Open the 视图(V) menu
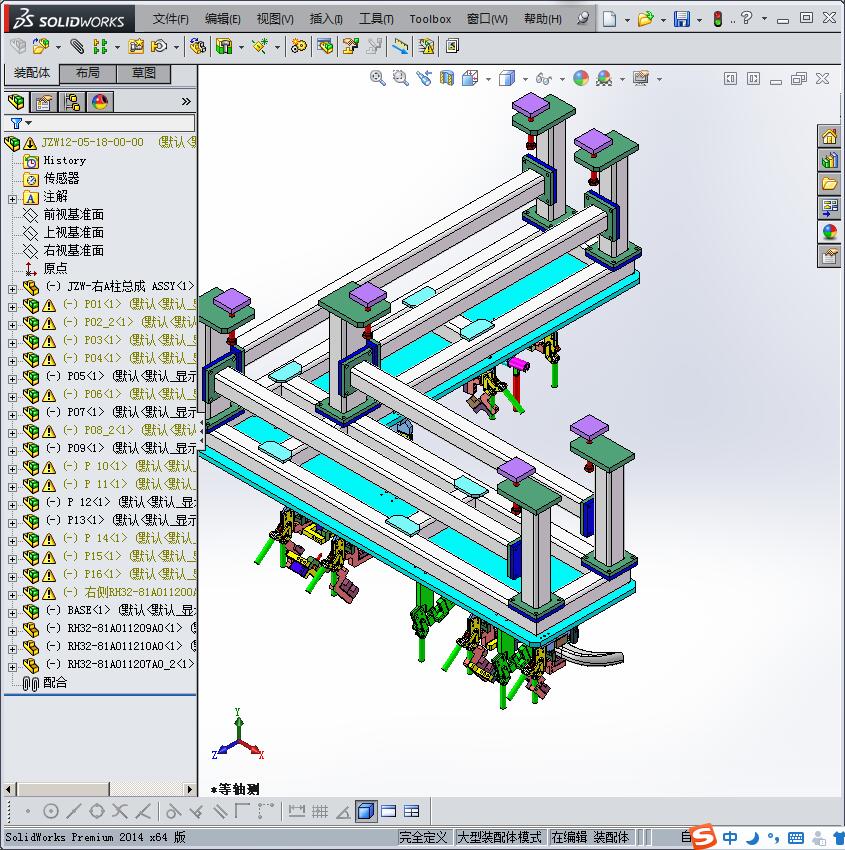This screenshot has height=850, width=845. tap(275, 19)
